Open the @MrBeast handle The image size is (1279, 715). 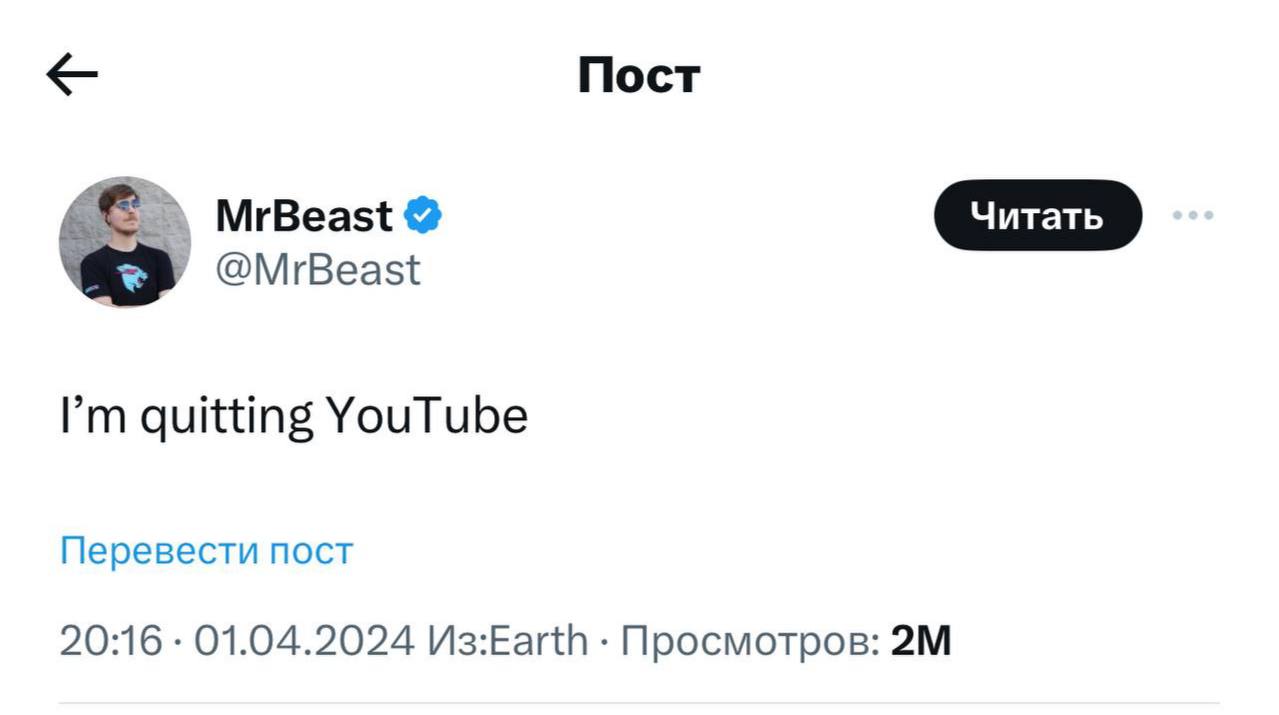coord(318,270)
